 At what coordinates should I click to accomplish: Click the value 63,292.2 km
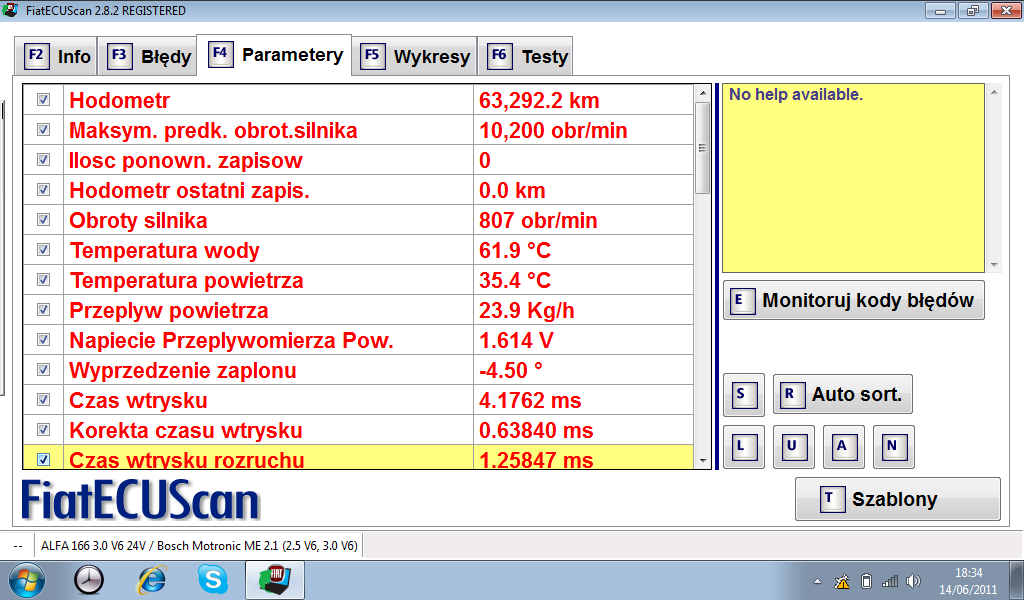pos(539,100)
